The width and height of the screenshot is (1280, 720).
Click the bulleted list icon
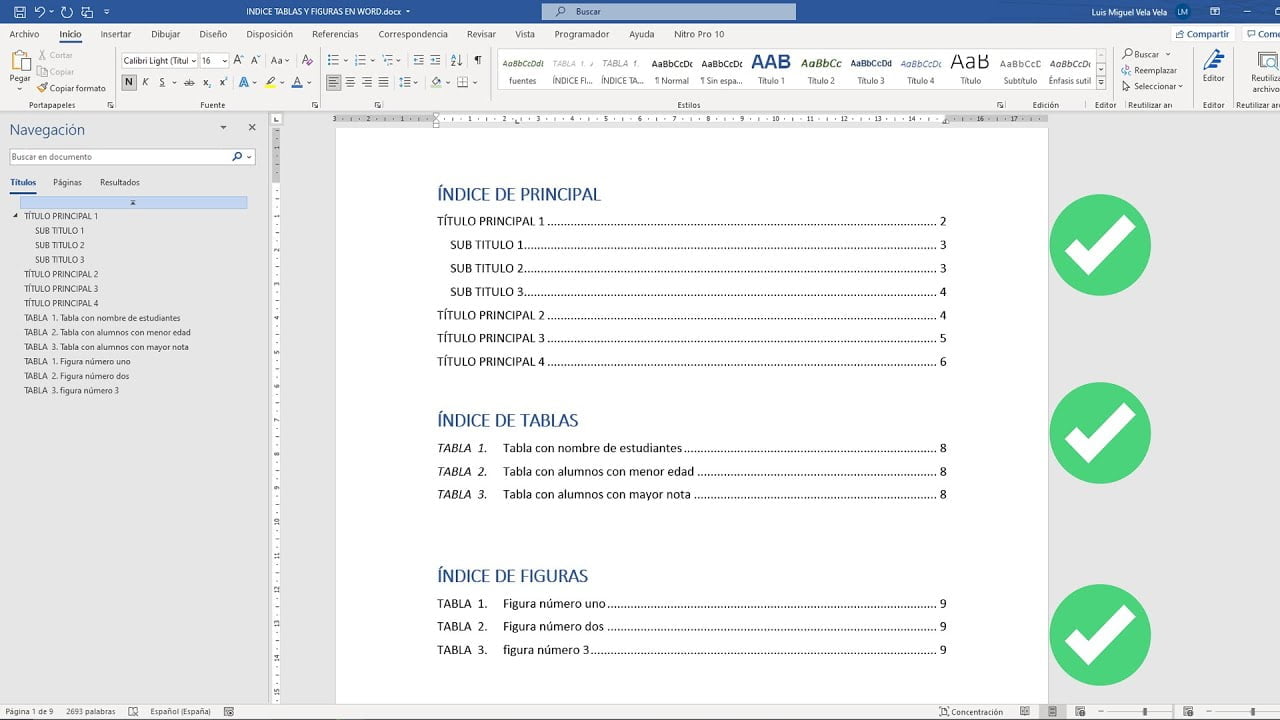coord(334,61)
